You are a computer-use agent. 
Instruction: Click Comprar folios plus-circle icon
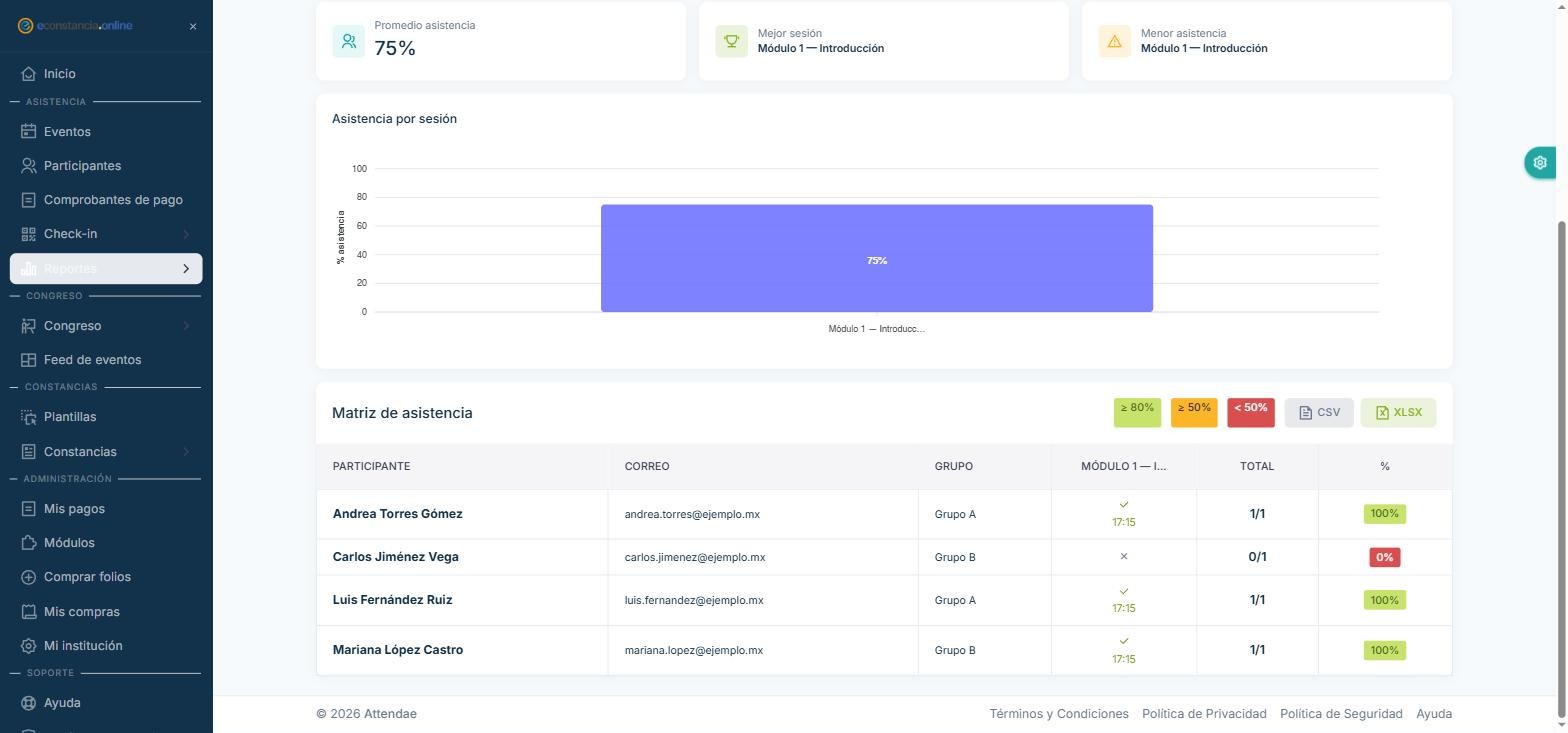(x=28, y=577)
